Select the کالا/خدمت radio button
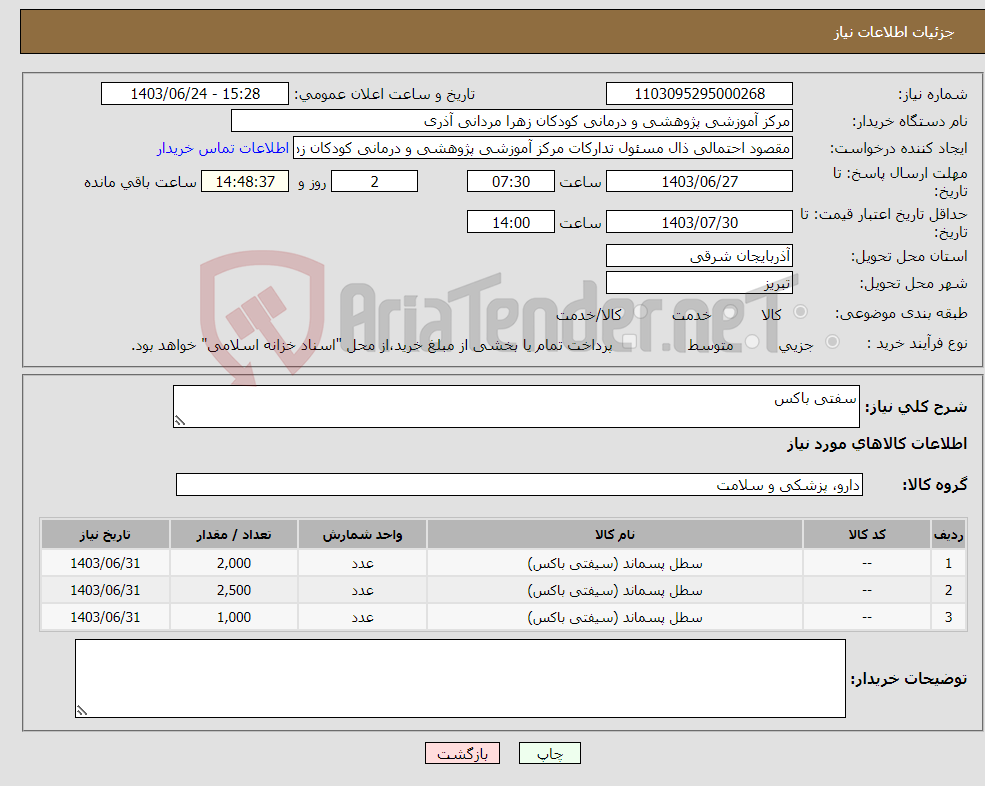This screenshot has height=786, width=985. coord(640,312)
